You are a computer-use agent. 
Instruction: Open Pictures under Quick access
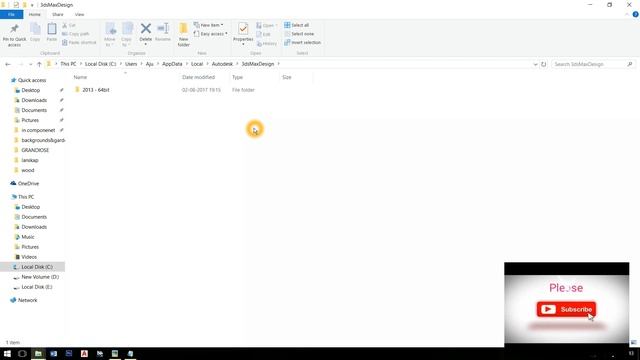pos(30,120)
